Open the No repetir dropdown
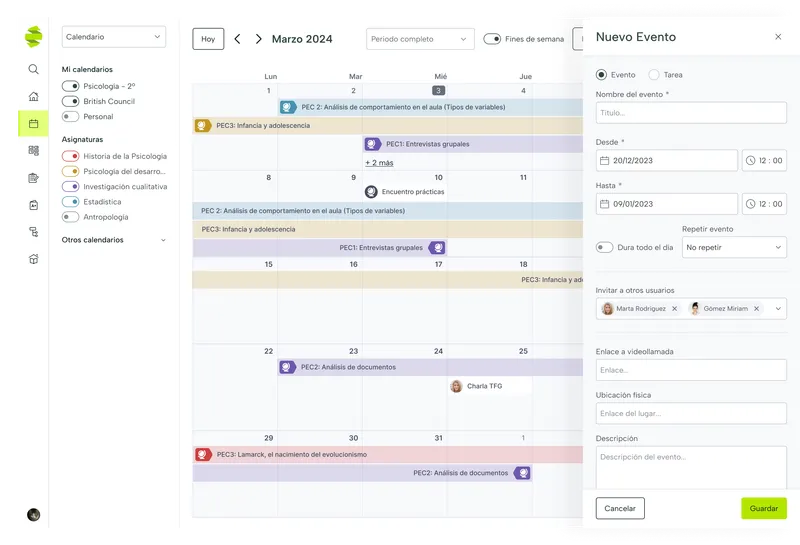The image size is (800, 545). click(734, 247)
